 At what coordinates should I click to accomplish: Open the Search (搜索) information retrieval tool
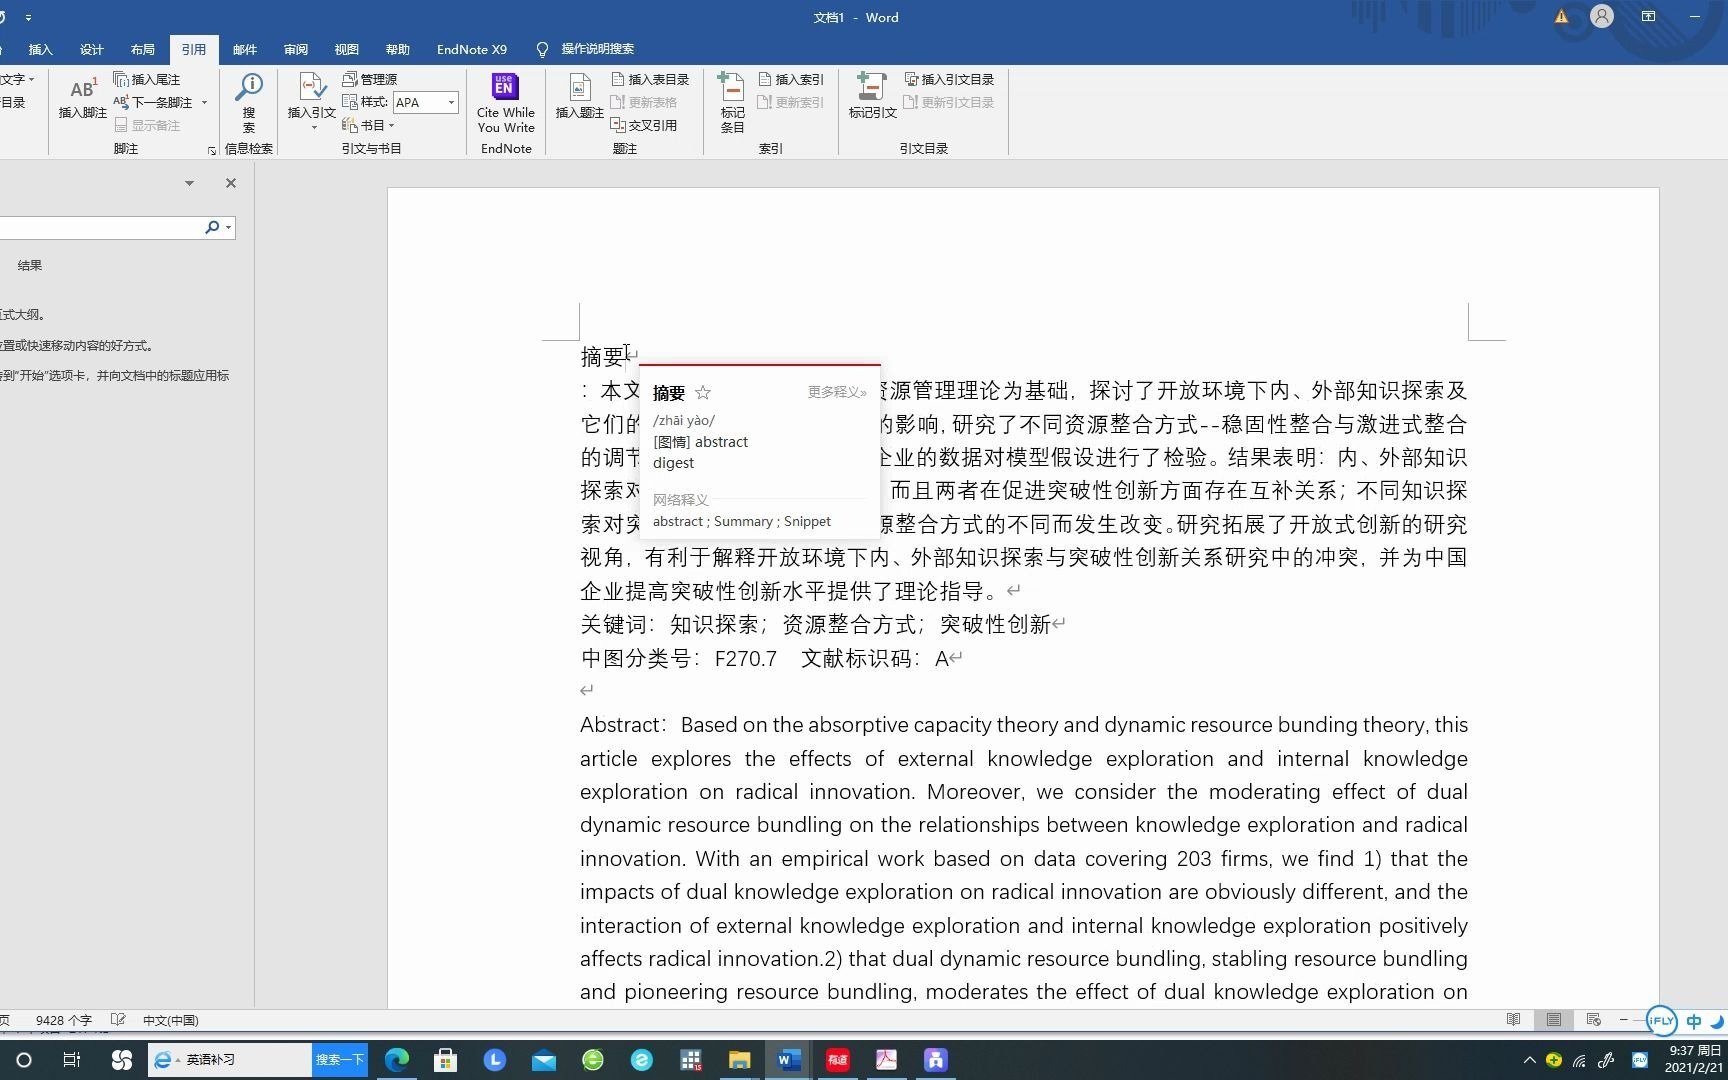[x=248, y=103]
